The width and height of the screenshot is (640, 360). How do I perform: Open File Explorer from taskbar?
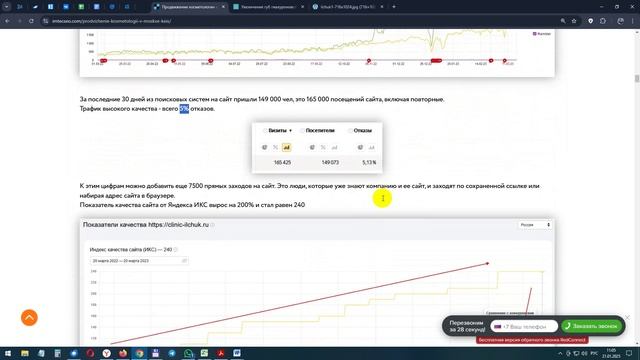coord(25,353)
